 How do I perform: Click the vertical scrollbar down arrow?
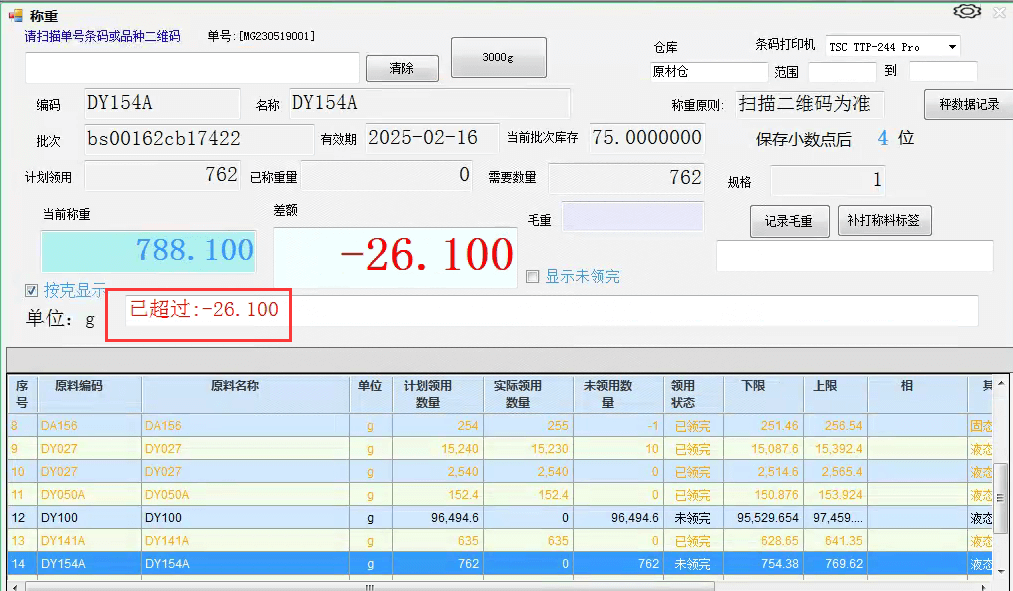click(x=1002, y=569)
